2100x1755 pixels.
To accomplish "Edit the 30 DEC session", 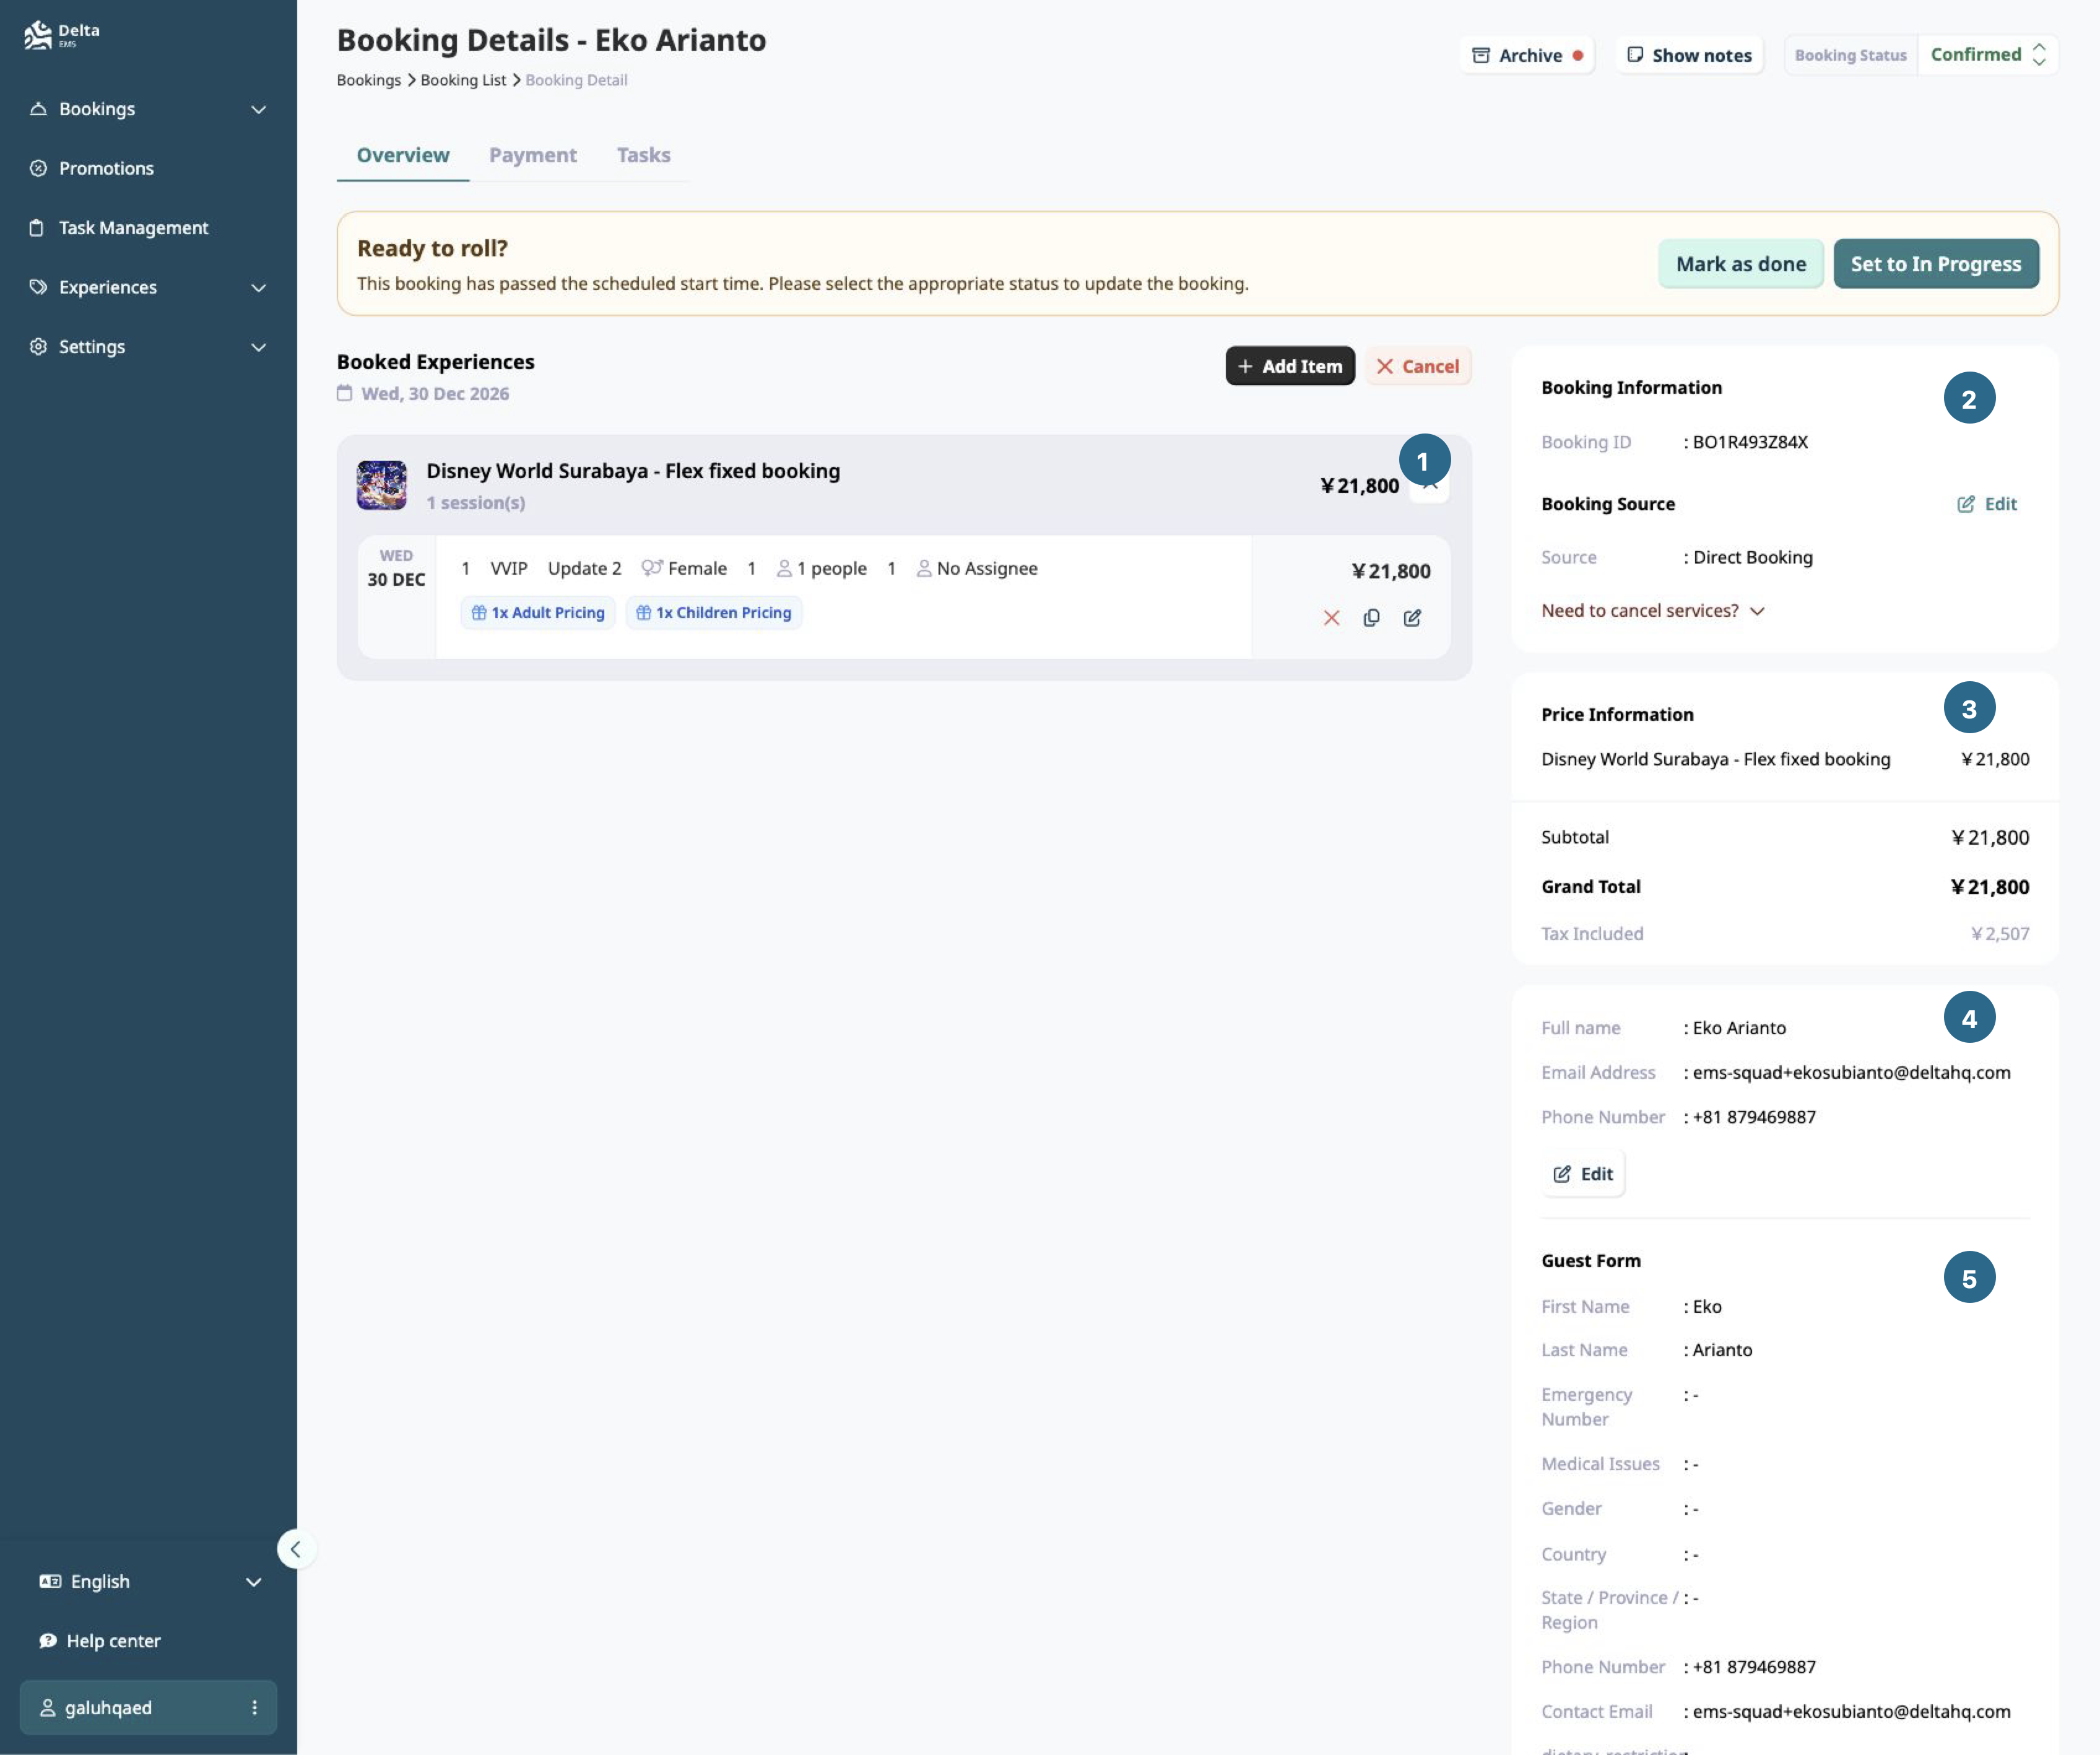I will 1412,618.
